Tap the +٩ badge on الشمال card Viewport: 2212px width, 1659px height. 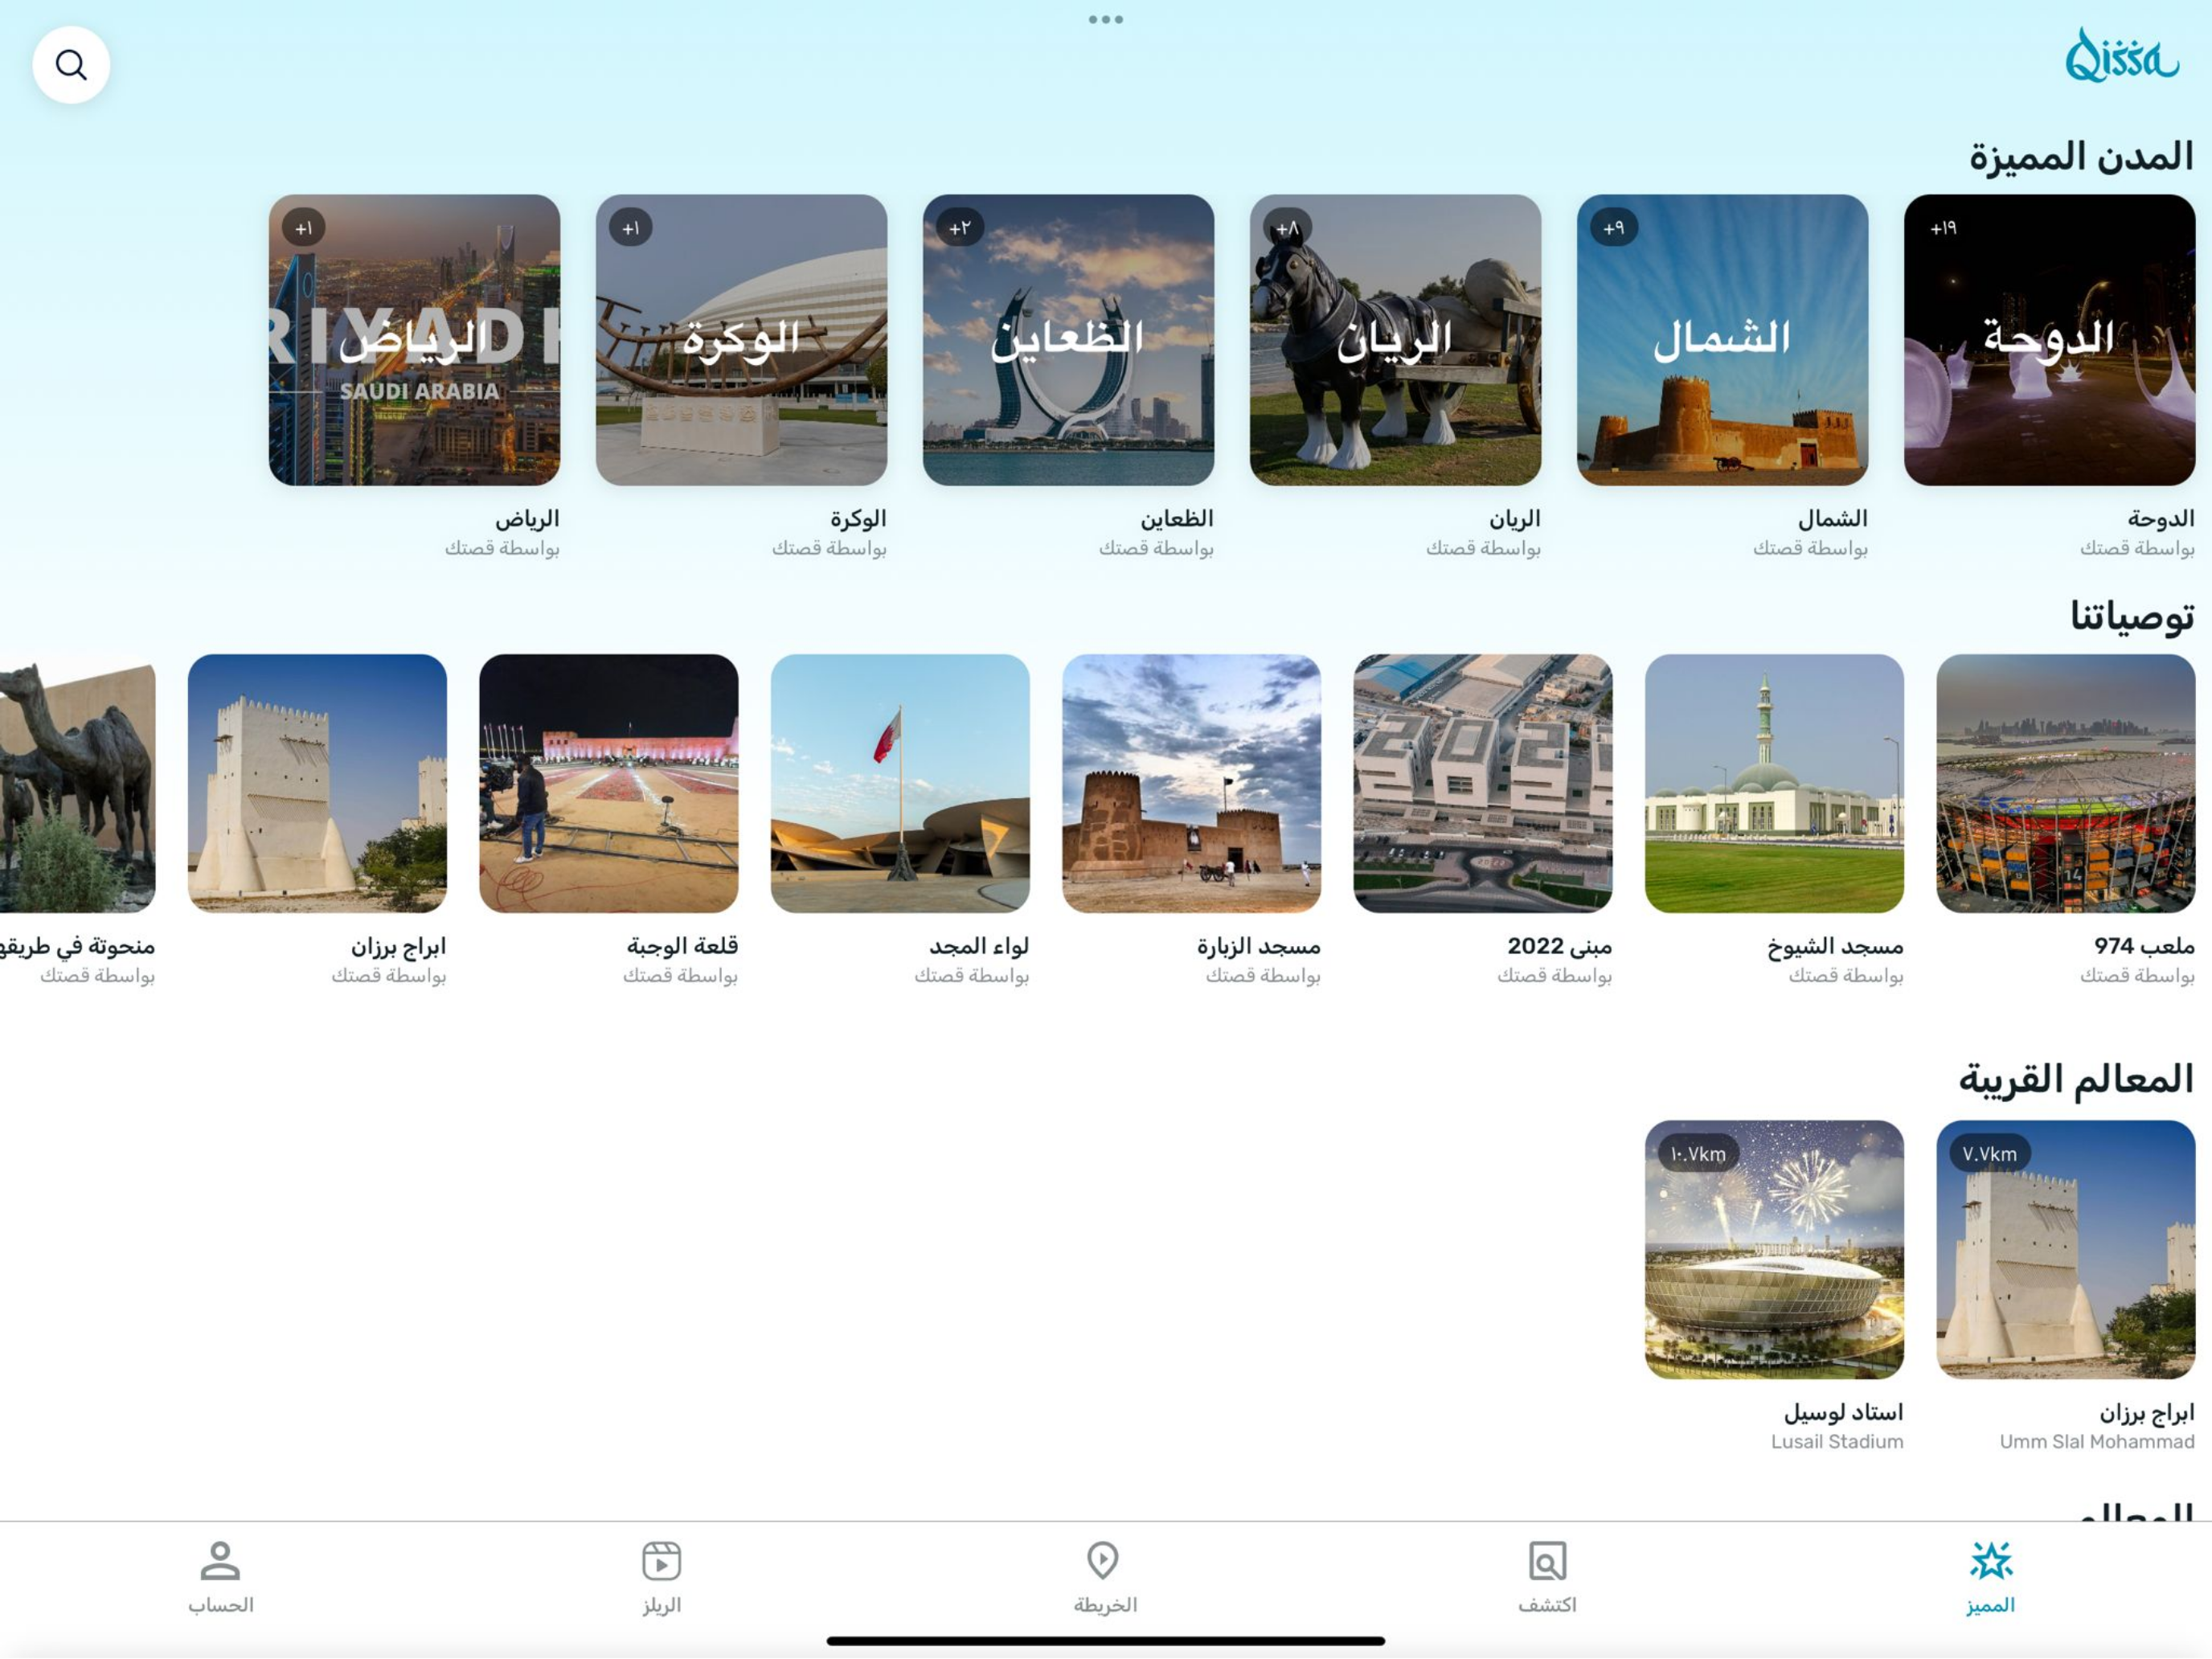tap(1614, 228)
